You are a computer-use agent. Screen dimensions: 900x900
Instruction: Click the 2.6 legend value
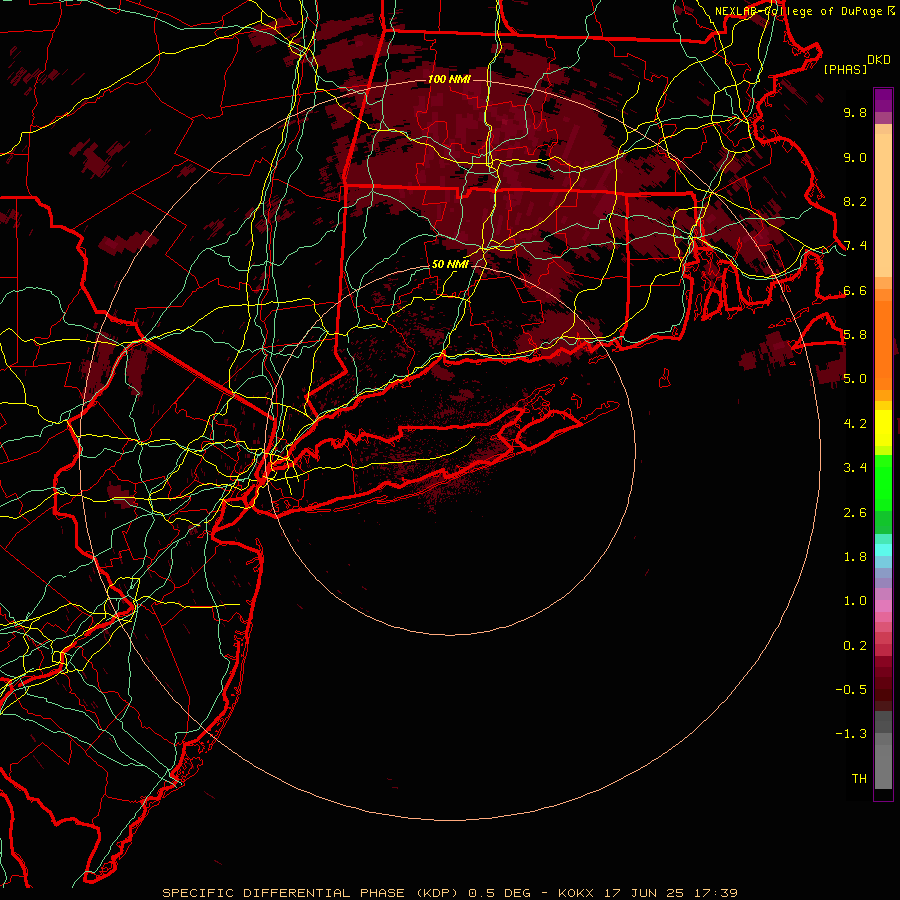pos(855,512)
